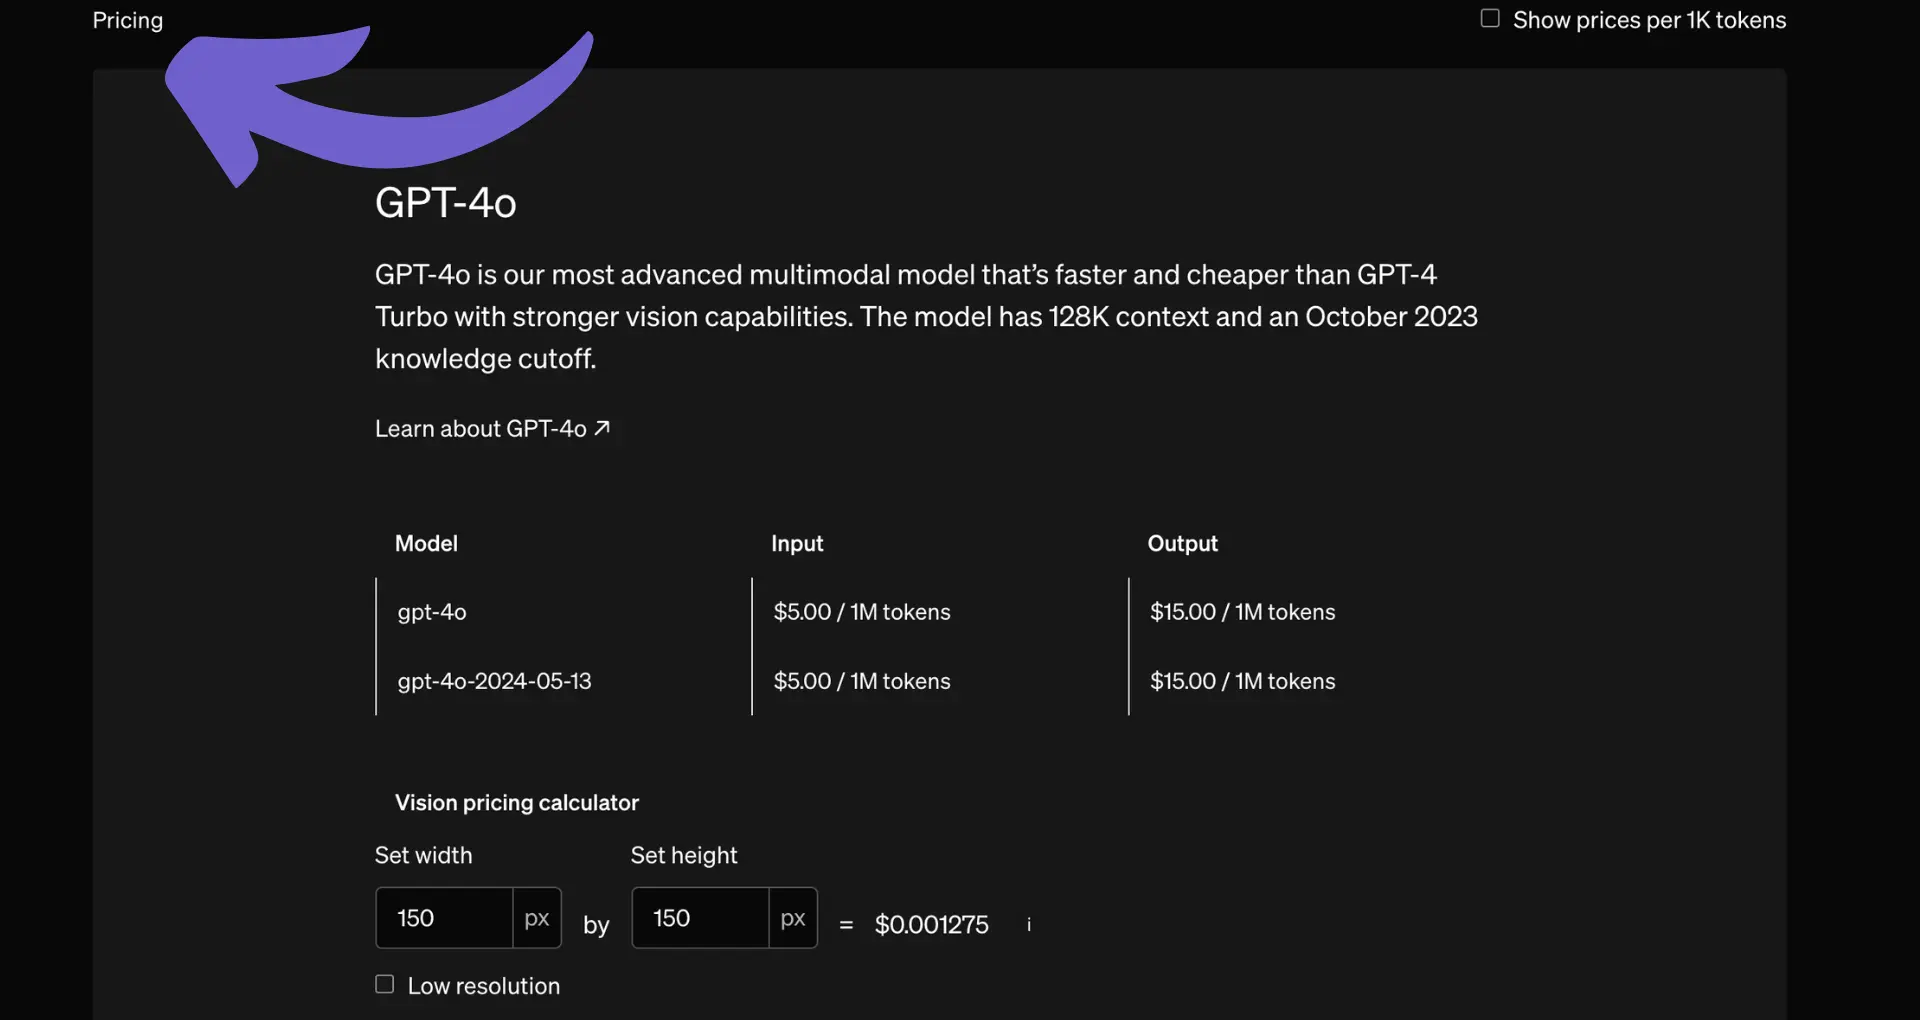Screen dimensions: 1920x1020
Task: Click the px unit of the height field
Action: [793, 918]
